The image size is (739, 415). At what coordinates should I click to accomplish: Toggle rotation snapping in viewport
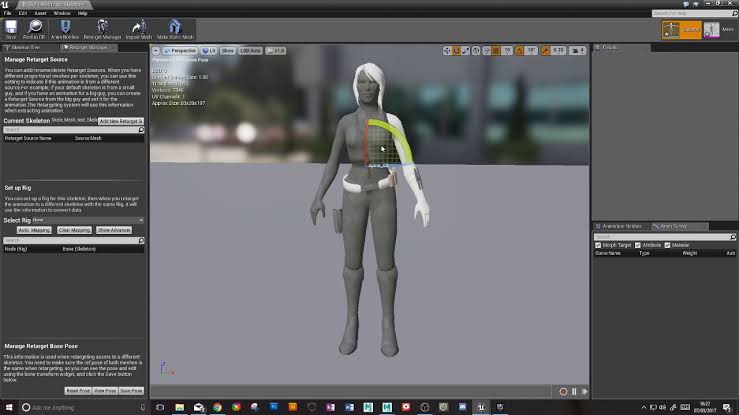click(x=519, y=50)
